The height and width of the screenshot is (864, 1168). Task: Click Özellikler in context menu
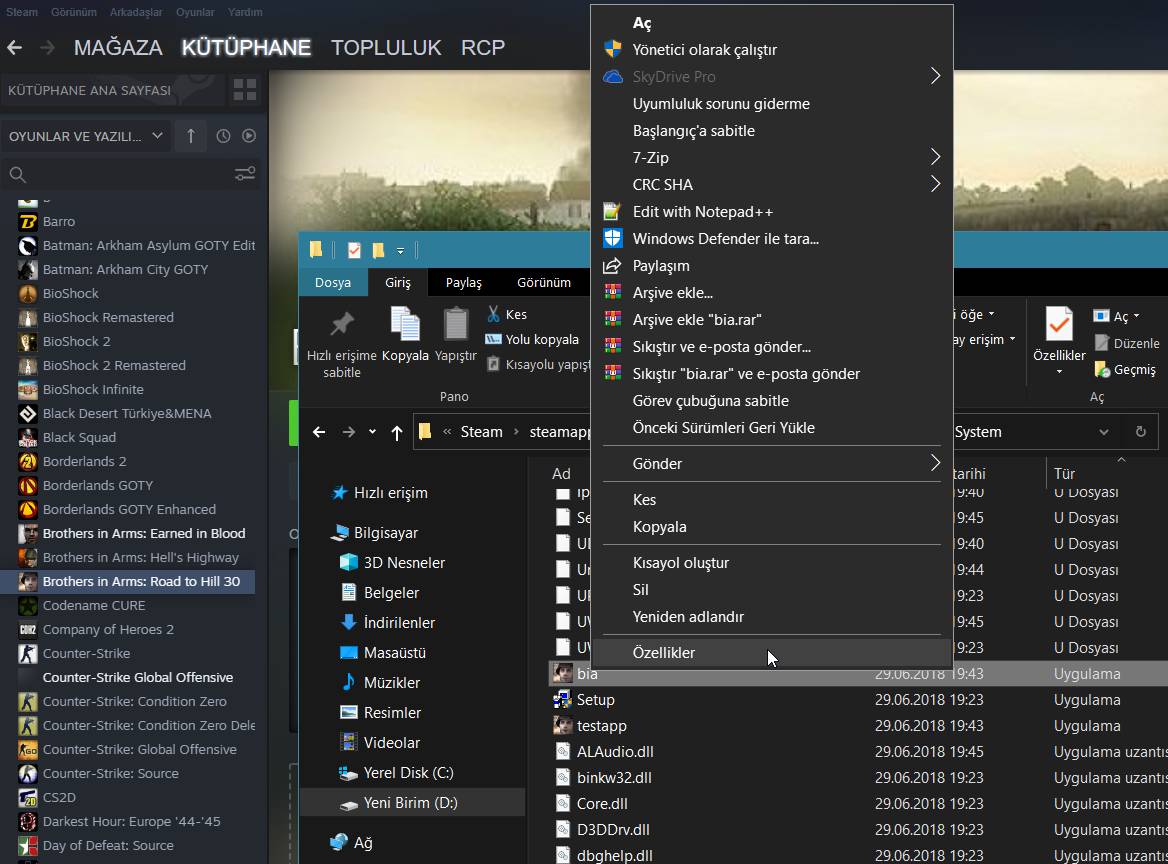coord(772,652)
